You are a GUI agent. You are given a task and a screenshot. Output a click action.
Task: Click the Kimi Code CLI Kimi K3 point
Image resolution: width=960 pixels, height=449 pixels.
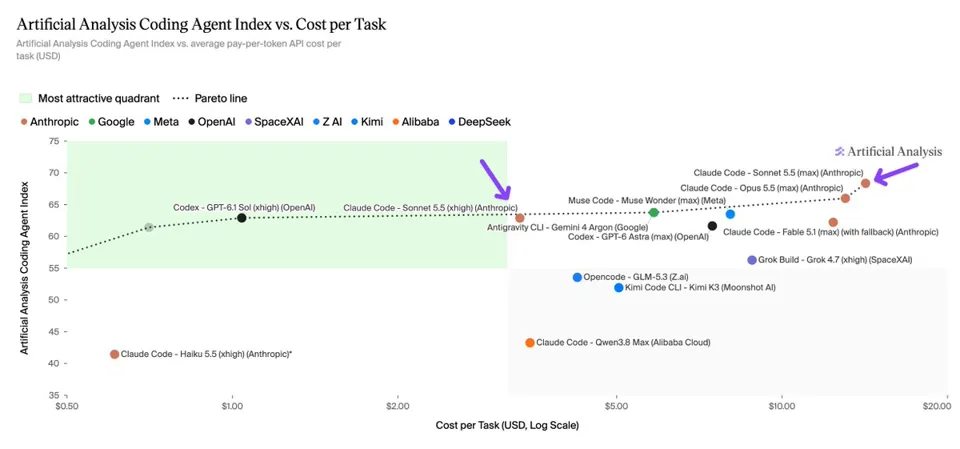click(618, 288)
